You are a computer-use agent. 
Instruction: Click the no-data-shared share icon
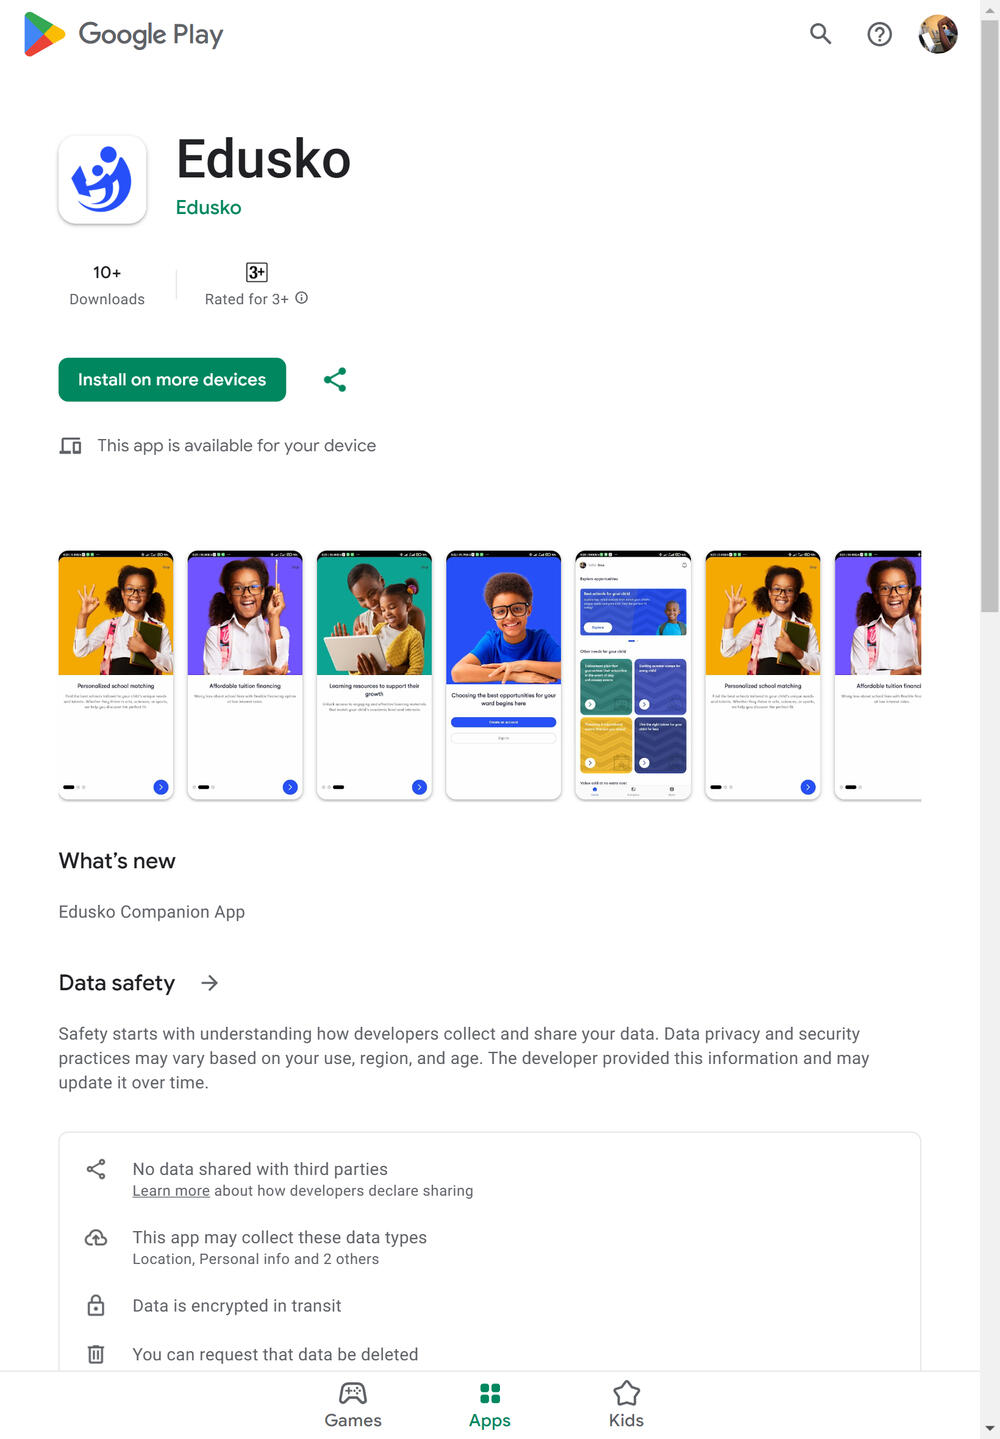(x=96, y=1169)
